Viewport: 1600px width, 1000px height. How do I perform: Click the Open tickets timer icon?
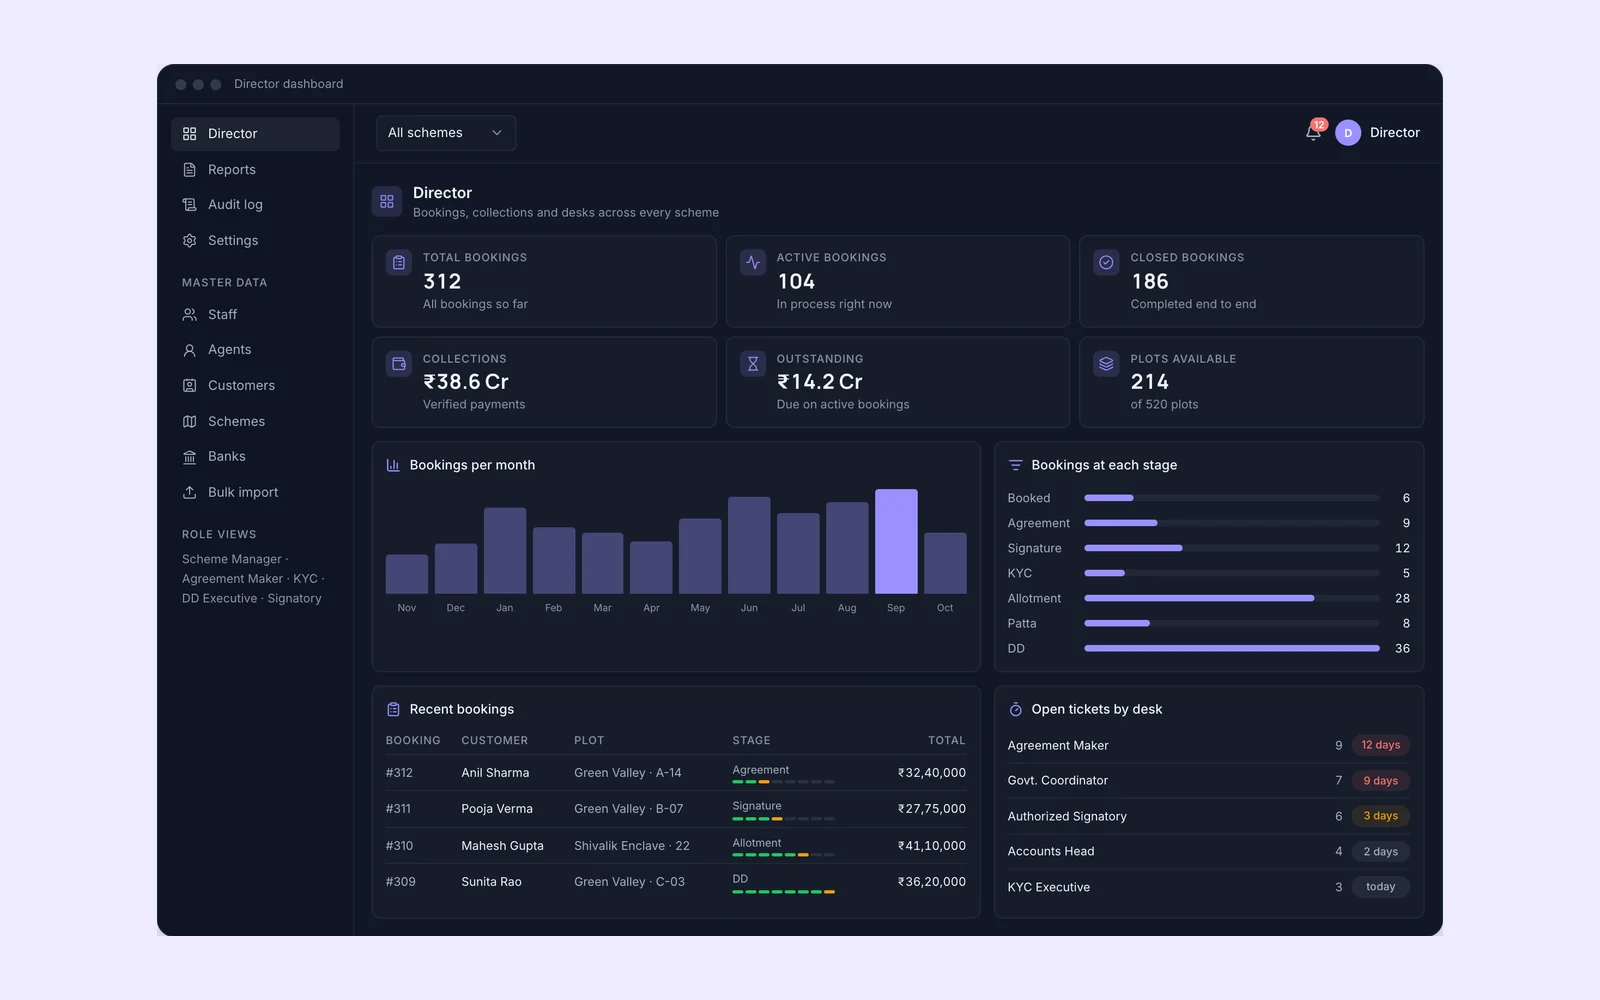(x=1015, y=709)
